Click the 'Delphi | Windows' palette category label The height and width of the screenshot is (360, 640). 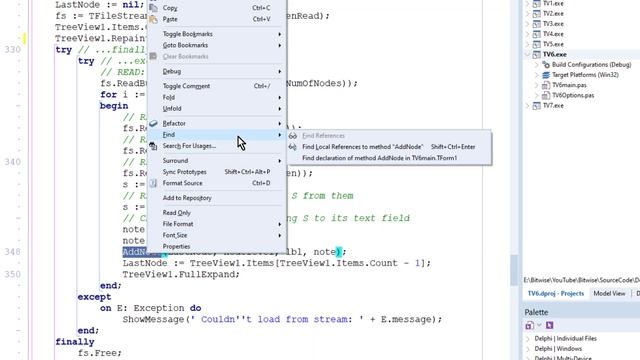click(x=558, y=349)
